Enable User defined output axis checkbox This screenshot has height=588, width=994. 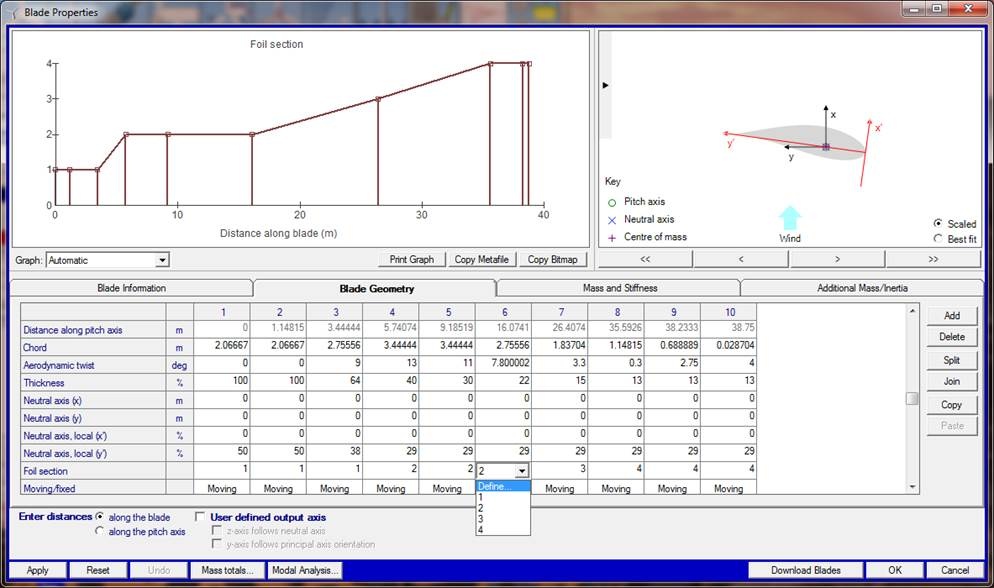pyautogui.click(x=200, y=516)
